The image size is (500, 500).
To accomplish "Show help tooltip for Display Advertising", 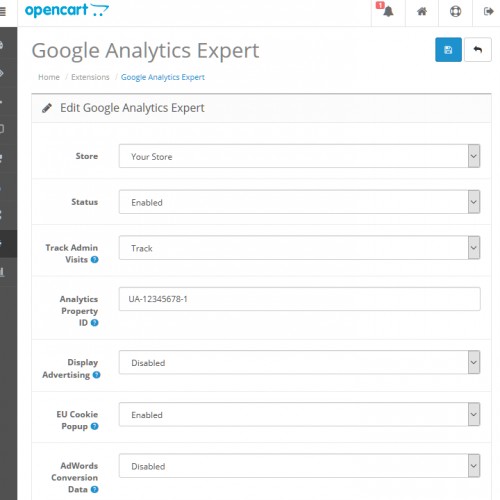I will [97, 375].
